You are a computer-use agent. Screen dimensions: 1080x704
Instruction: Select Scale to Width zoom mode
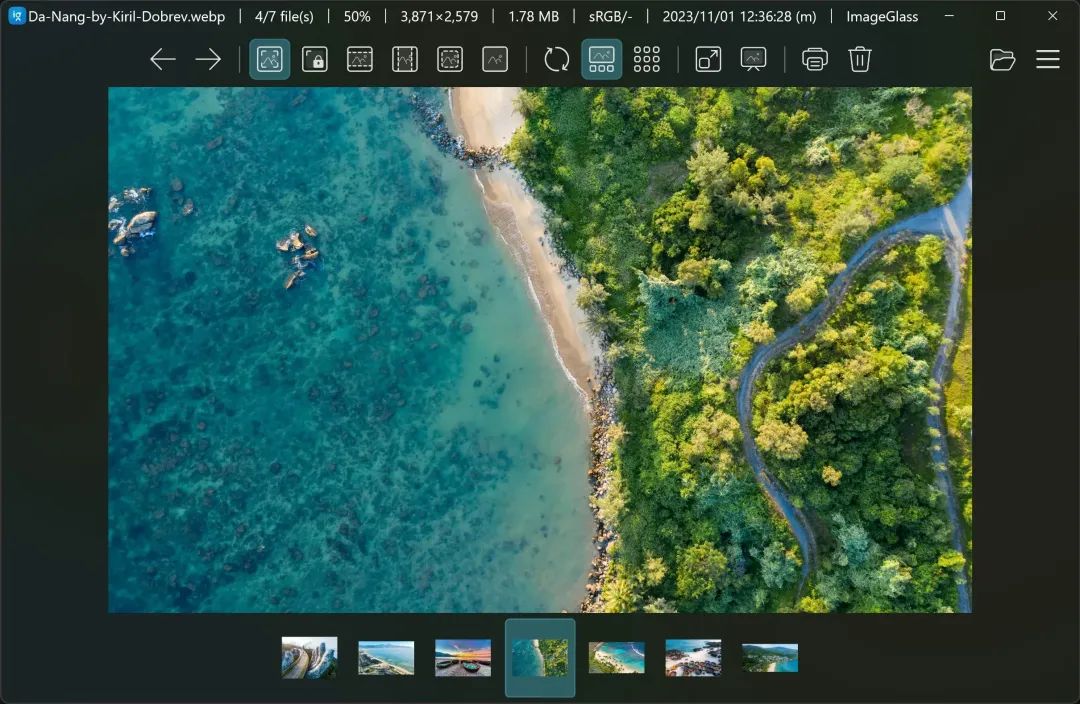coord(360,60)
